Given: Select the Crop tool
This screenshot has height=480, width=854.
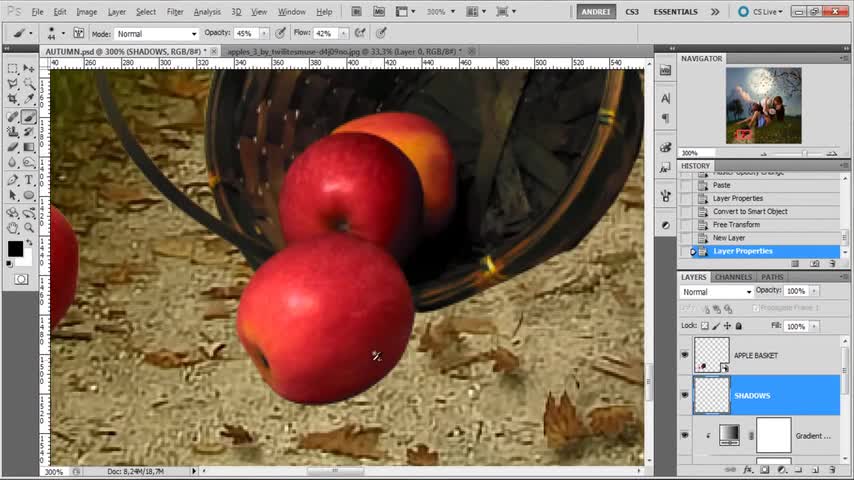Looking at the screenshot, I should click(13, 99).
